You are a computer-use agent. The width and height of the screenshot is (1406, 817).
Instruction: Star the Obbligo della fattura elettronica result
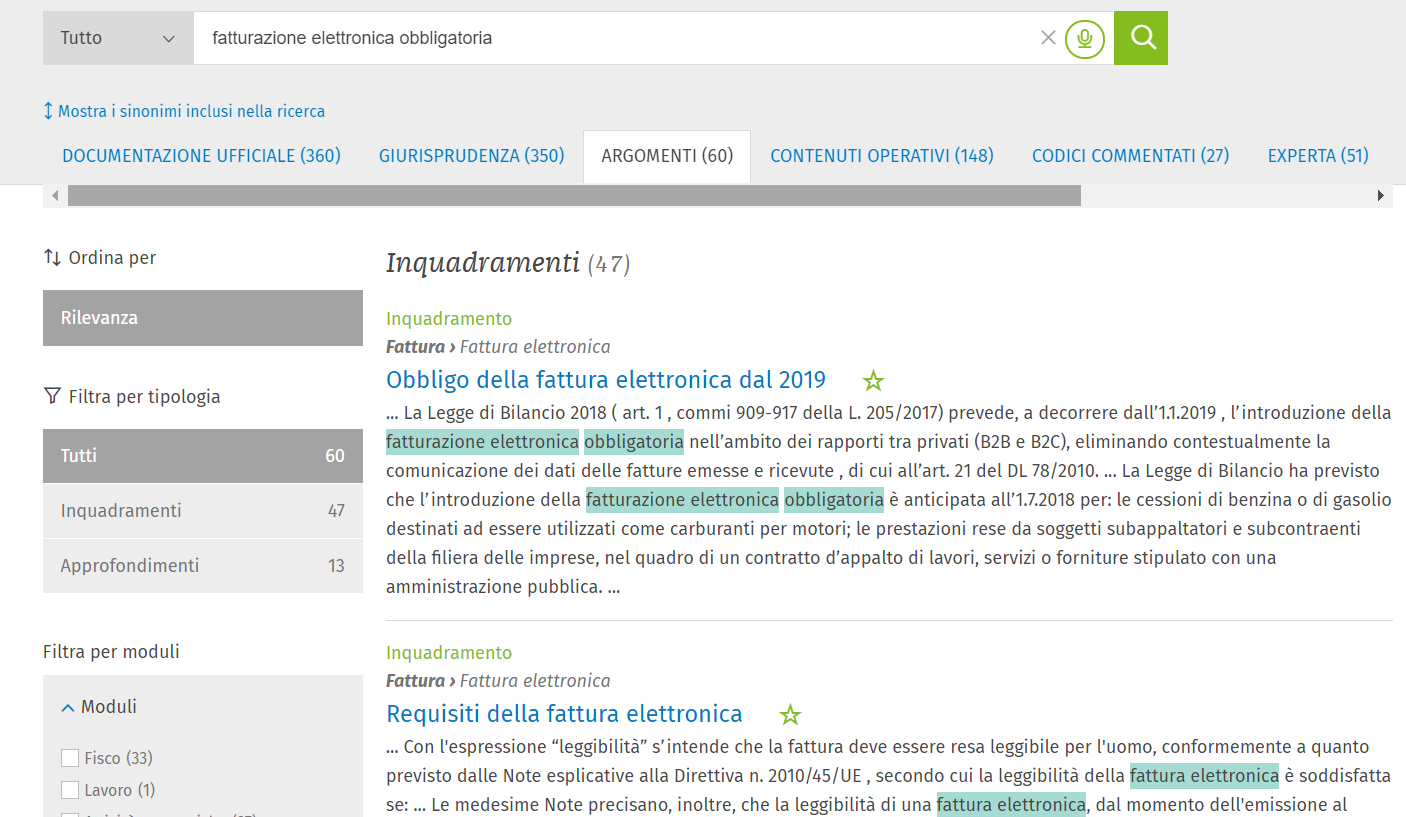point(873,381)
